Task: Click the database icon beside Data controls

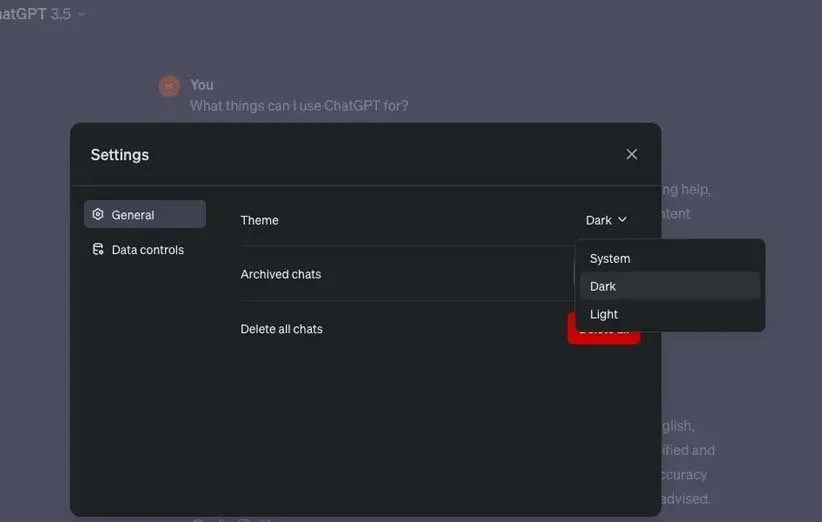Action: coord(98,250)
